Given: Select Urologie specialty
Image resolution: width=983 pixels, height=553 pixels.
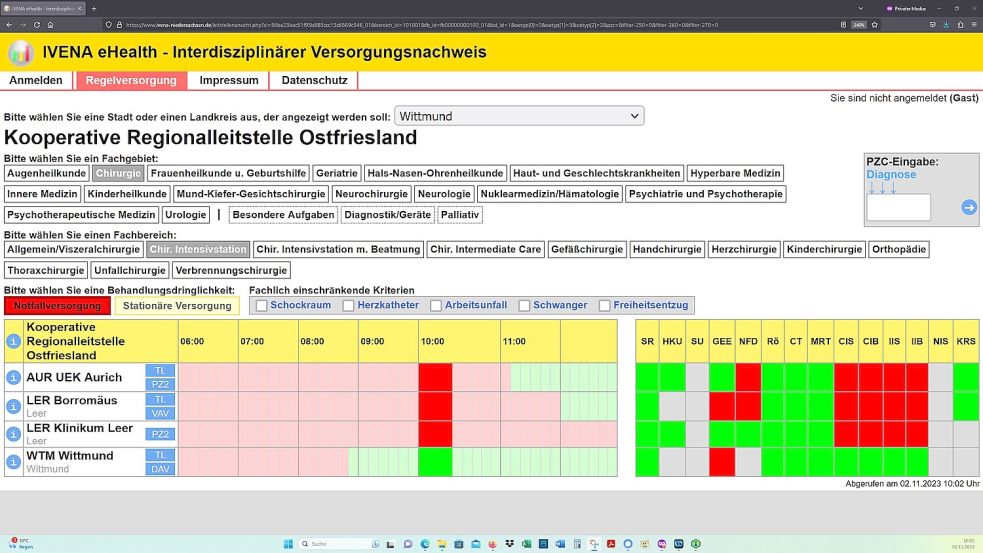Looking at the screenshot, I should click(186, 214).
